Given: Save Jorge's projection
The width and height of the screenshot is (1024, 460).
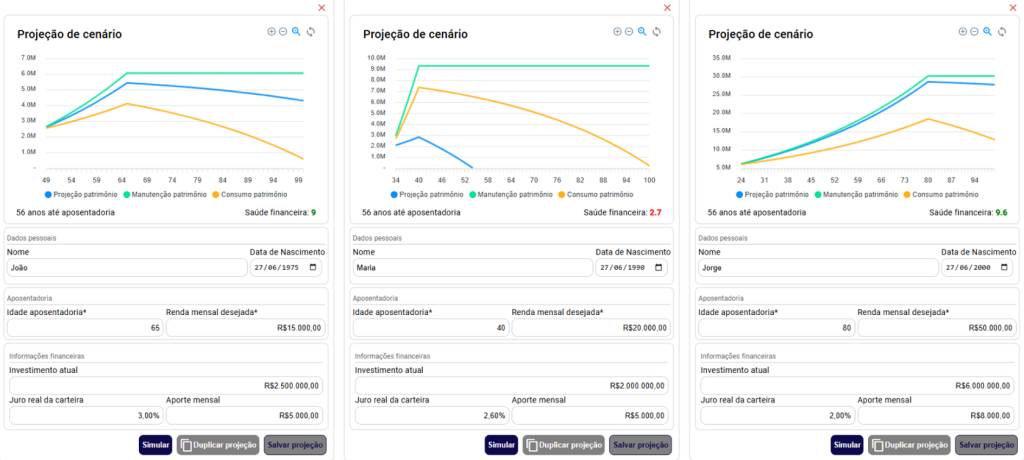Looking at the screenshot, I should tap(986, 445).
